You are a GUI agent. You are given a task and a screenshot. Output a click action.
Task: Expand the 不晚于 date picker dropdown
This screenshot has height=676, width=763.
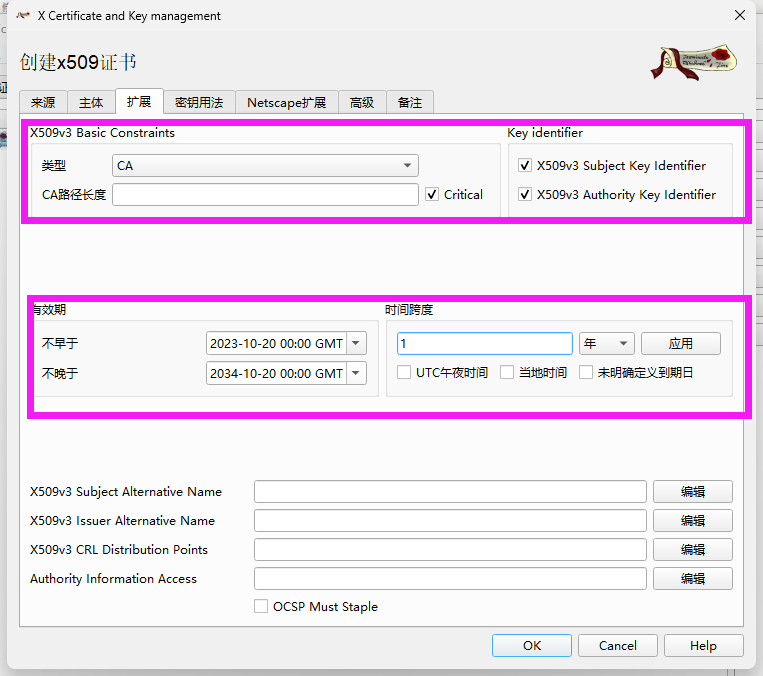pos(357,374)
